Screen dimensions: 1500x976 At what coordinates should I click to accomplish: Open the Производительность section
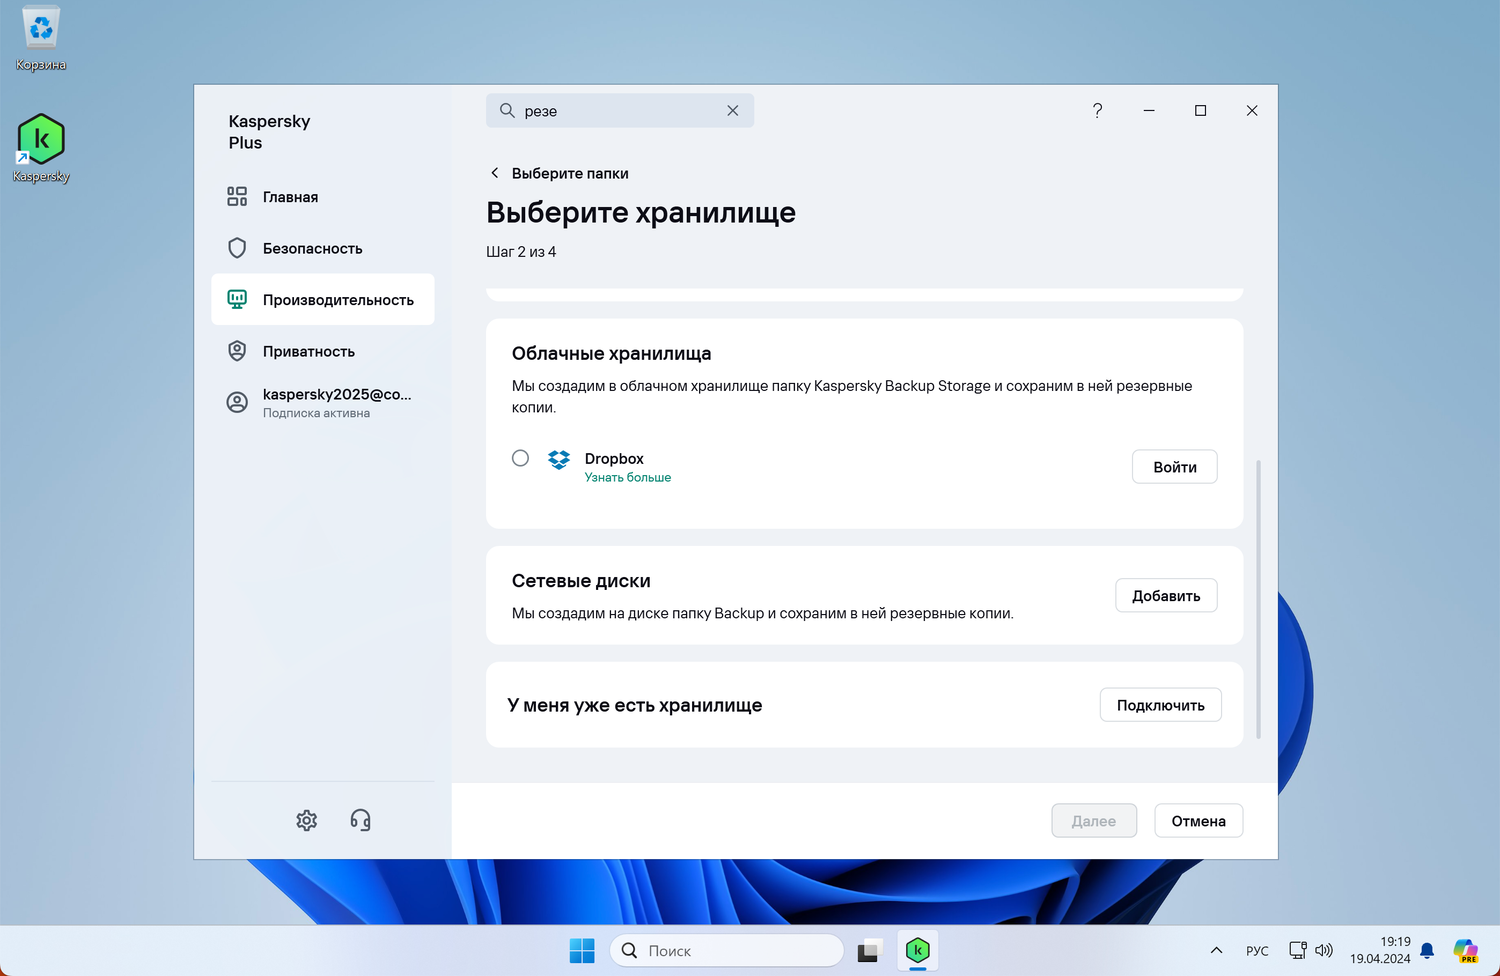point(323,300)
